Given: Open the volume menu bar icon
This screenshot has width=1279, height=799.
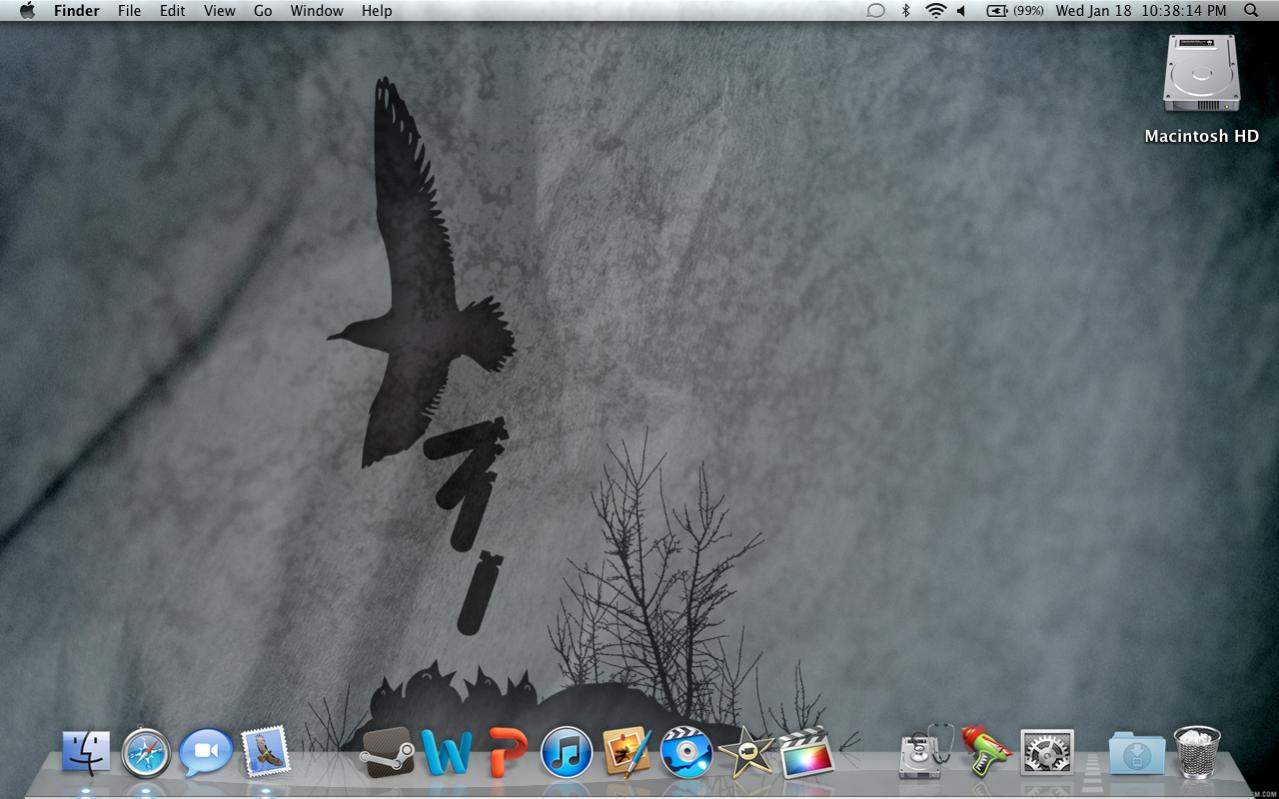Looking at the screenshot, I should pyautogui.click(x=961, y=11).
